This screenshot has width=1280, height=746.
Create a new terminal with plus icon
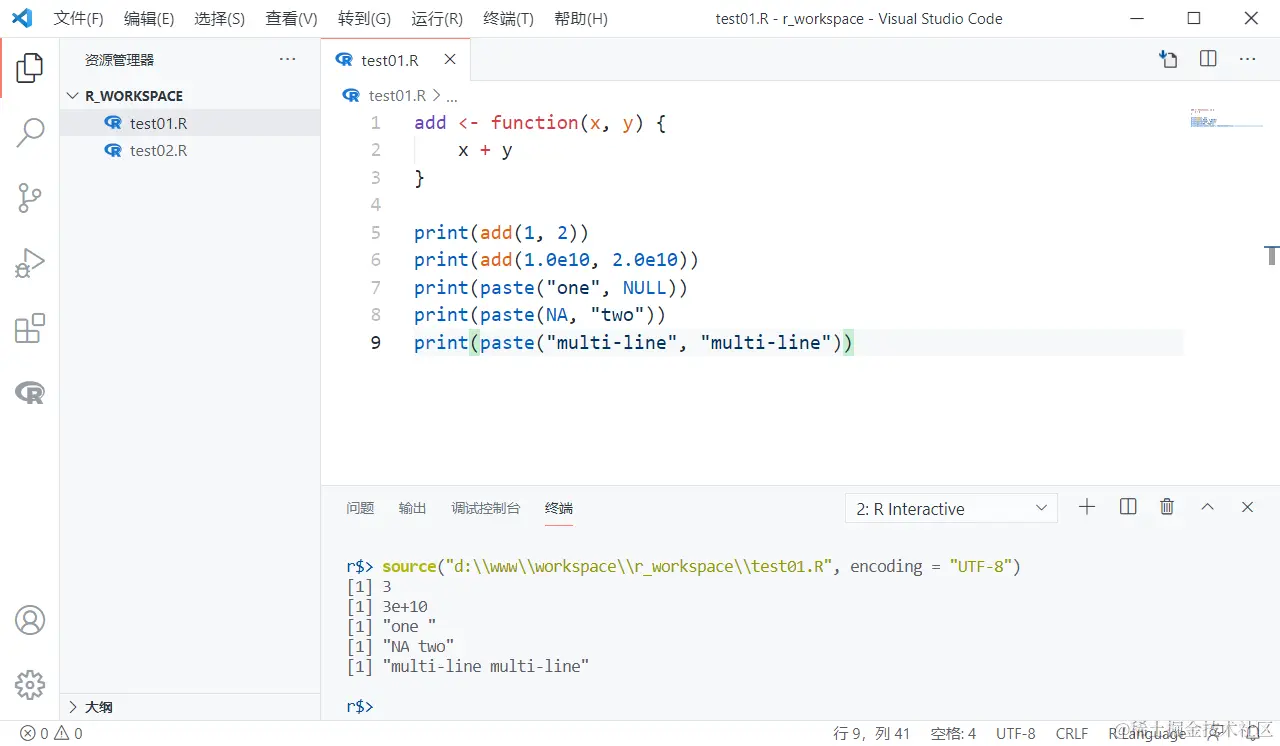click(1087, 507)
